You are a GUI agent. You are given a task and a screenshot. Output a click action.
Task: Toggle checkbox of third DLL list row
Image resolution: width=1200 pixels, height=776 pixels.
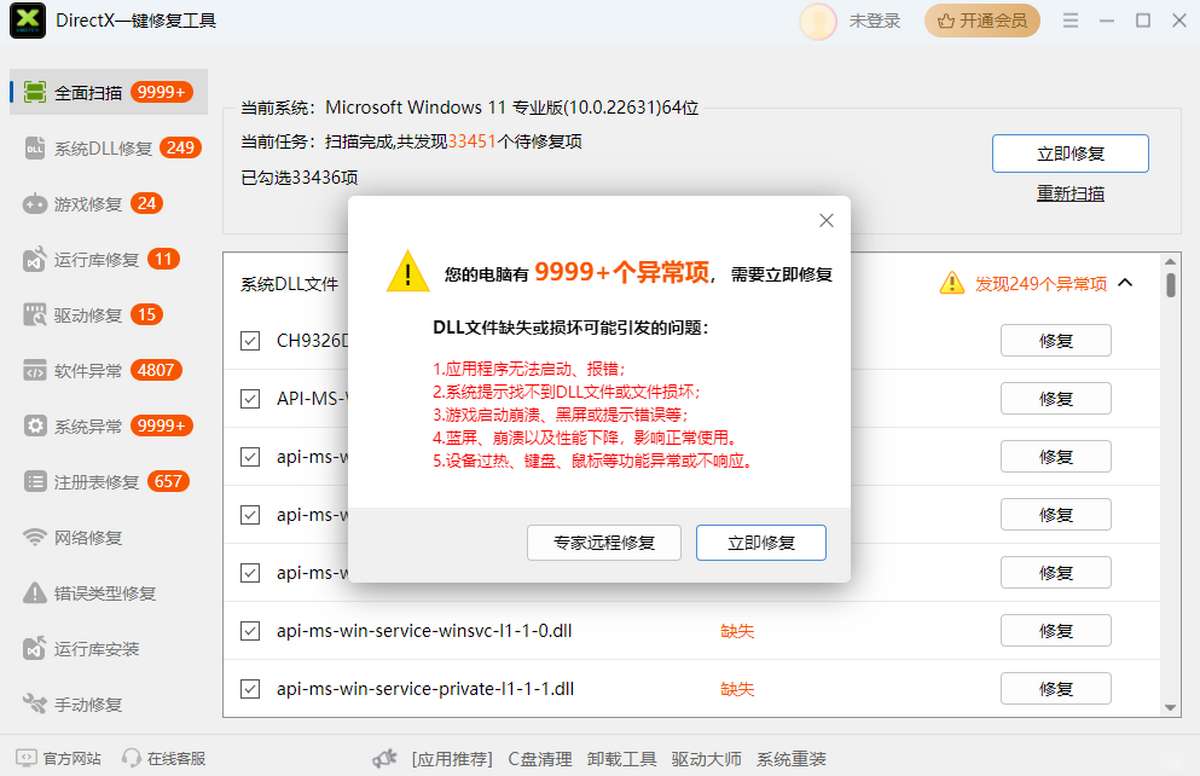pos(250,457)
